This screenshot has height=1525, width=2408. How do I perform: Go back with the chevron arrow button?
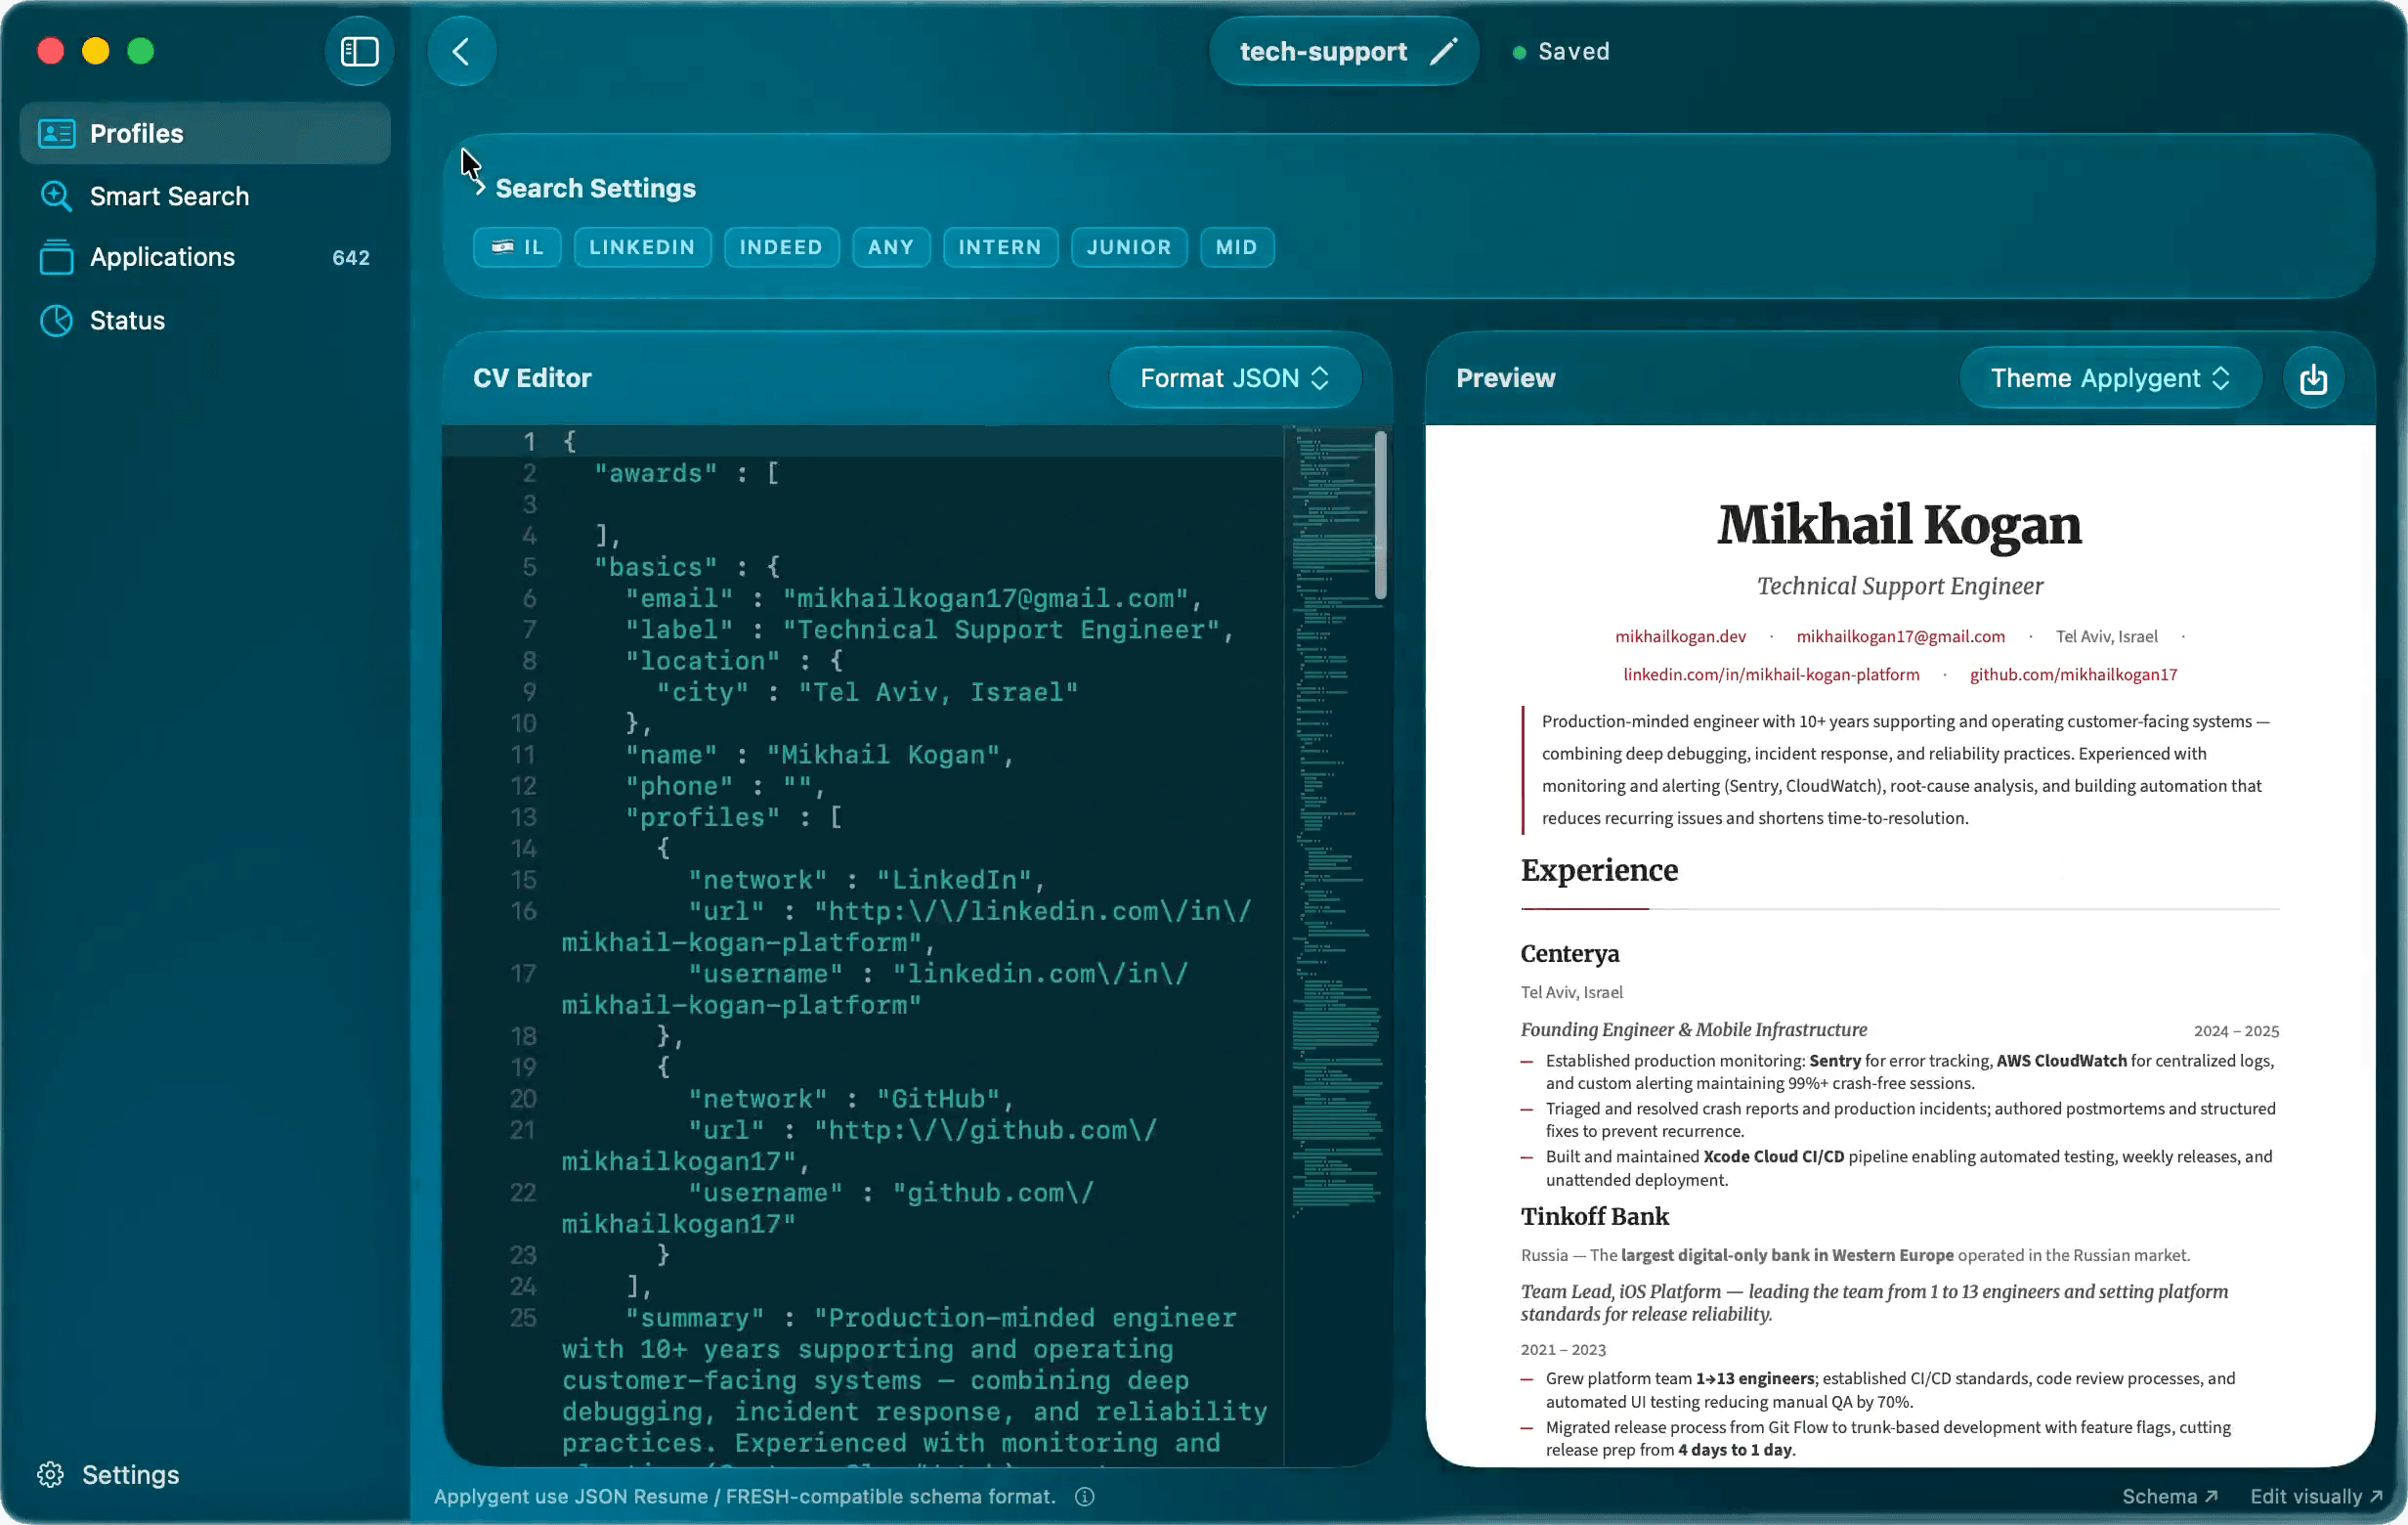click(461, 51)
